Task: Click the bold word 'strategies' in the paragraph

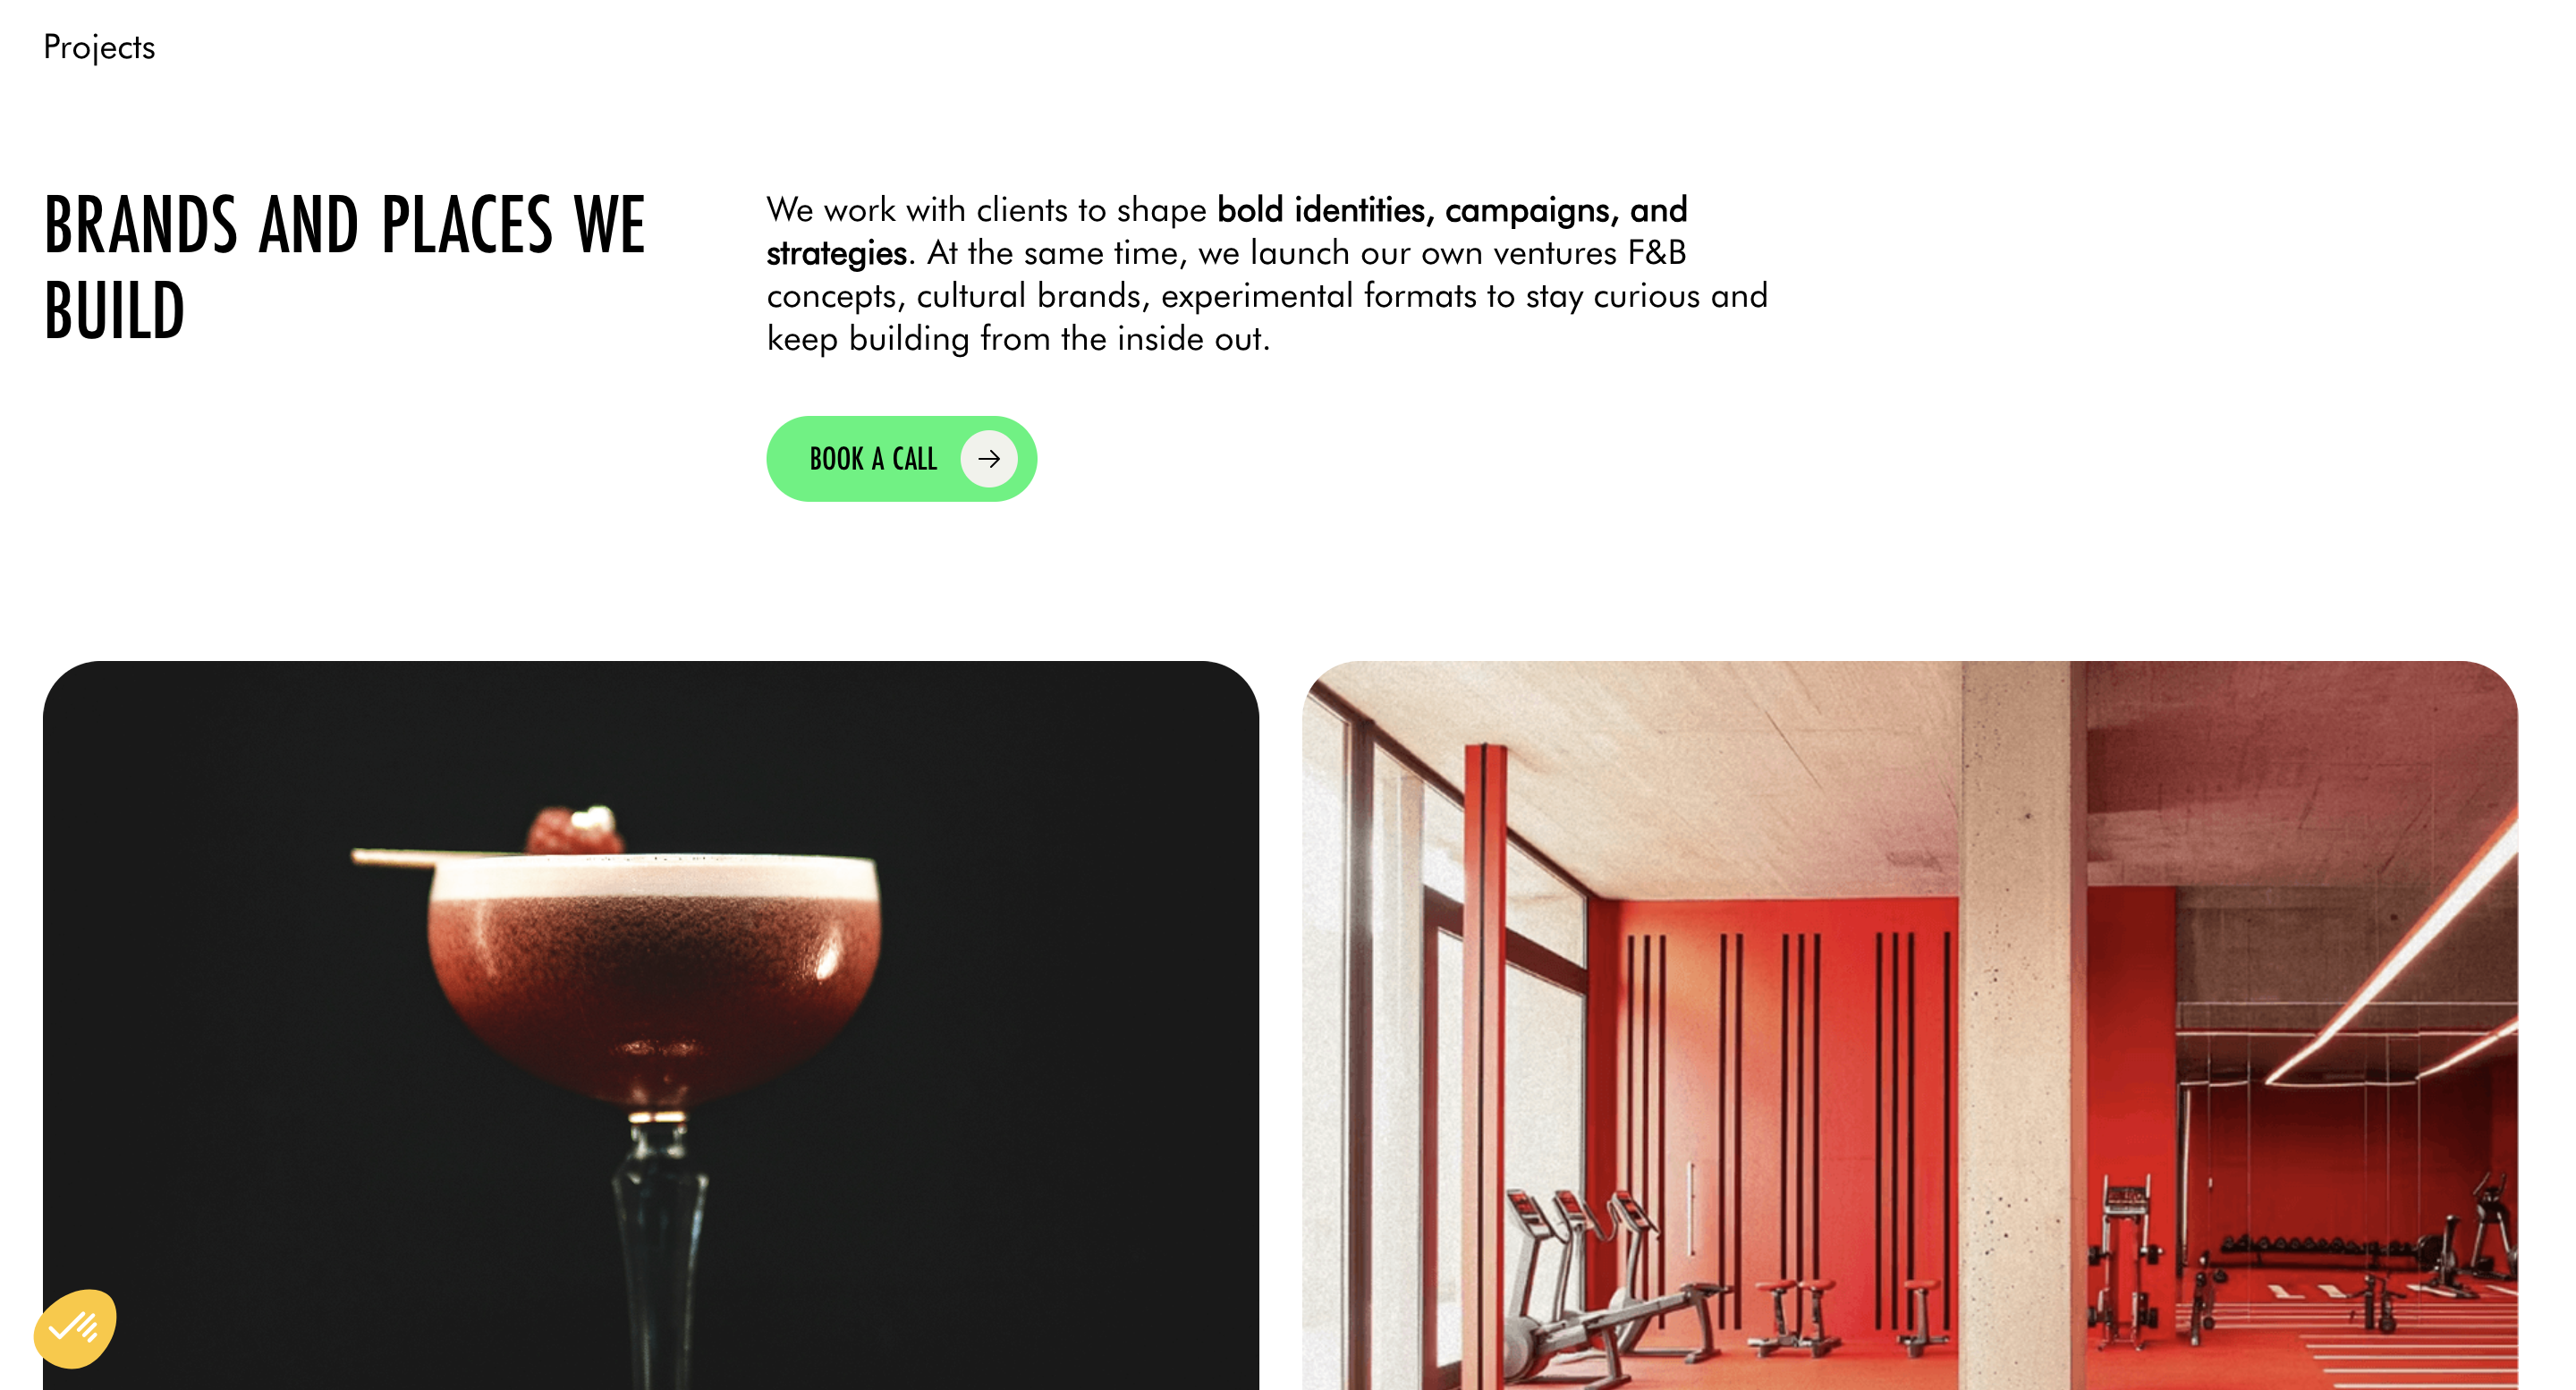Action: pos(837,253)
